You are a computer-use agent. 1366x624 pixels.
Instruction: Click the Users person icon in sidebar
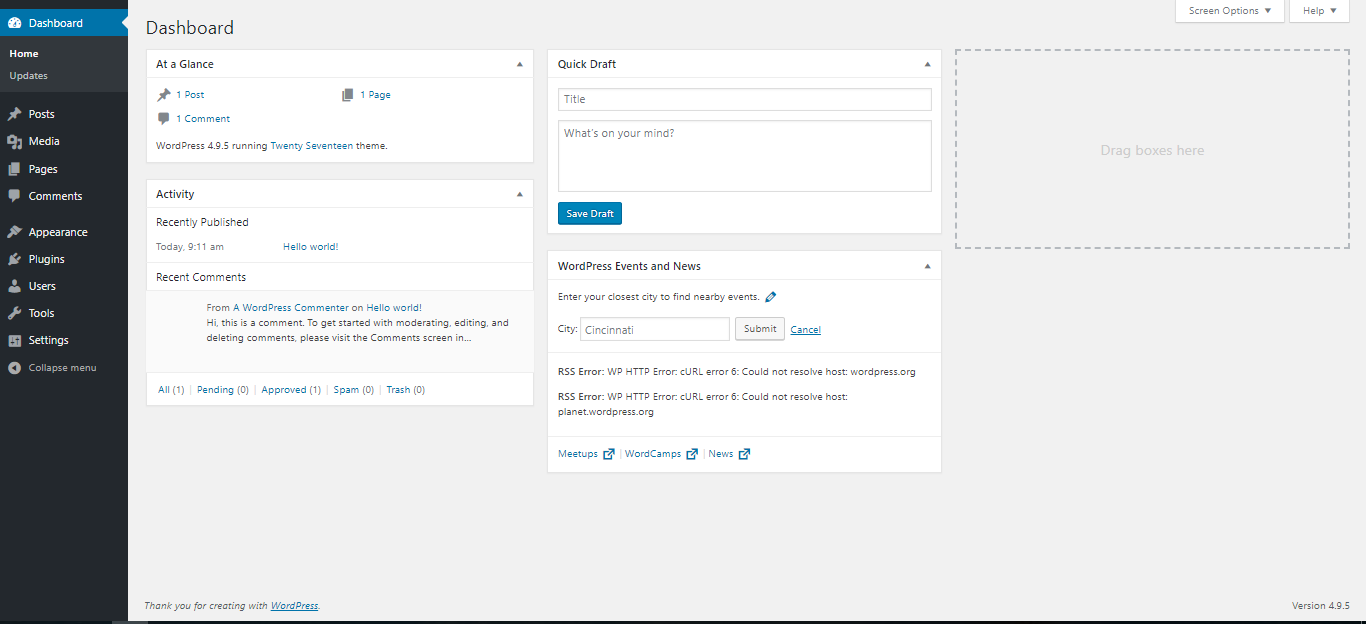(14, 286)
